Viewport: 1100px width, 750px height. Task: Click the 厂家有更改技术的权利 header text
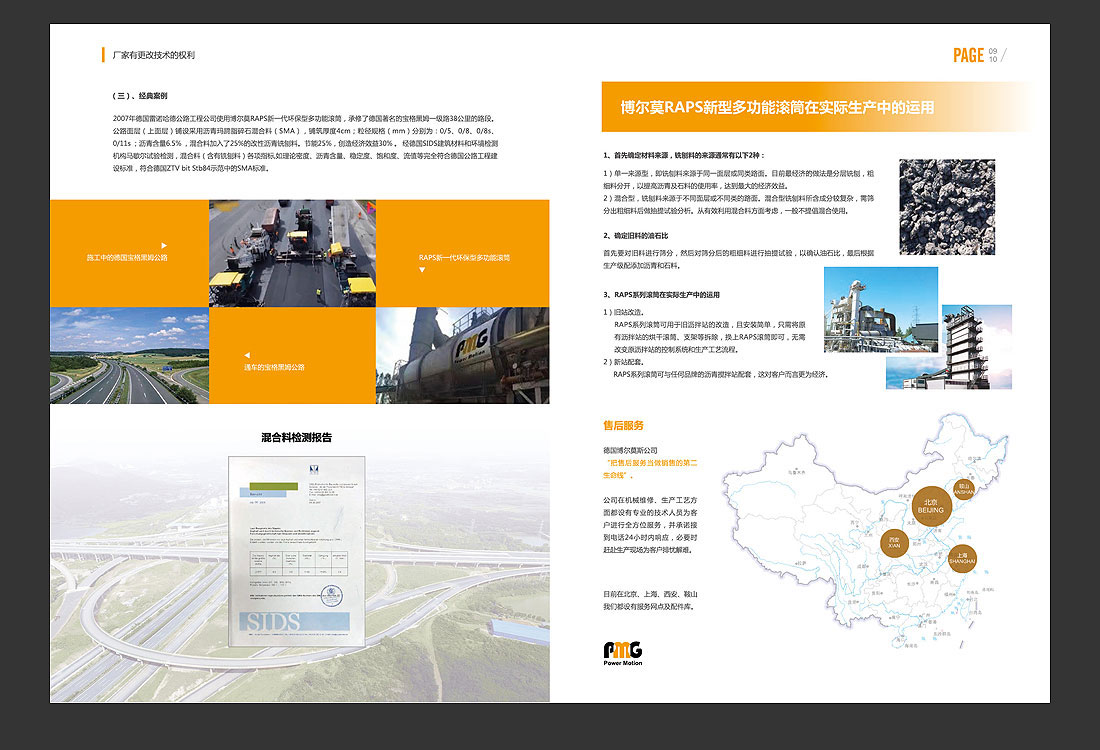[x=153, y=55]
